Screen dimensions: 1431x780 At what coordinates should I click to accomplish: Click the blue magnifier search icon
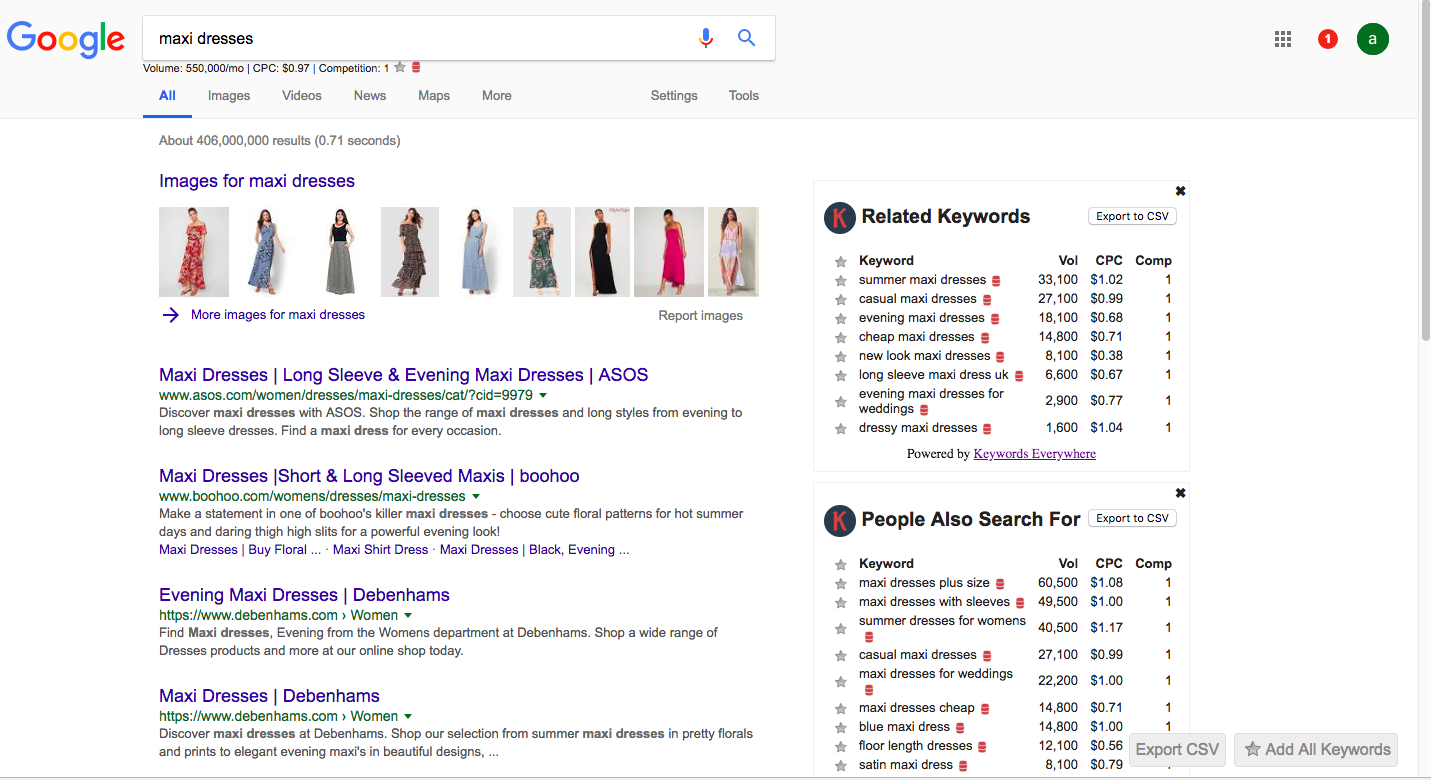tap(746, 38)
